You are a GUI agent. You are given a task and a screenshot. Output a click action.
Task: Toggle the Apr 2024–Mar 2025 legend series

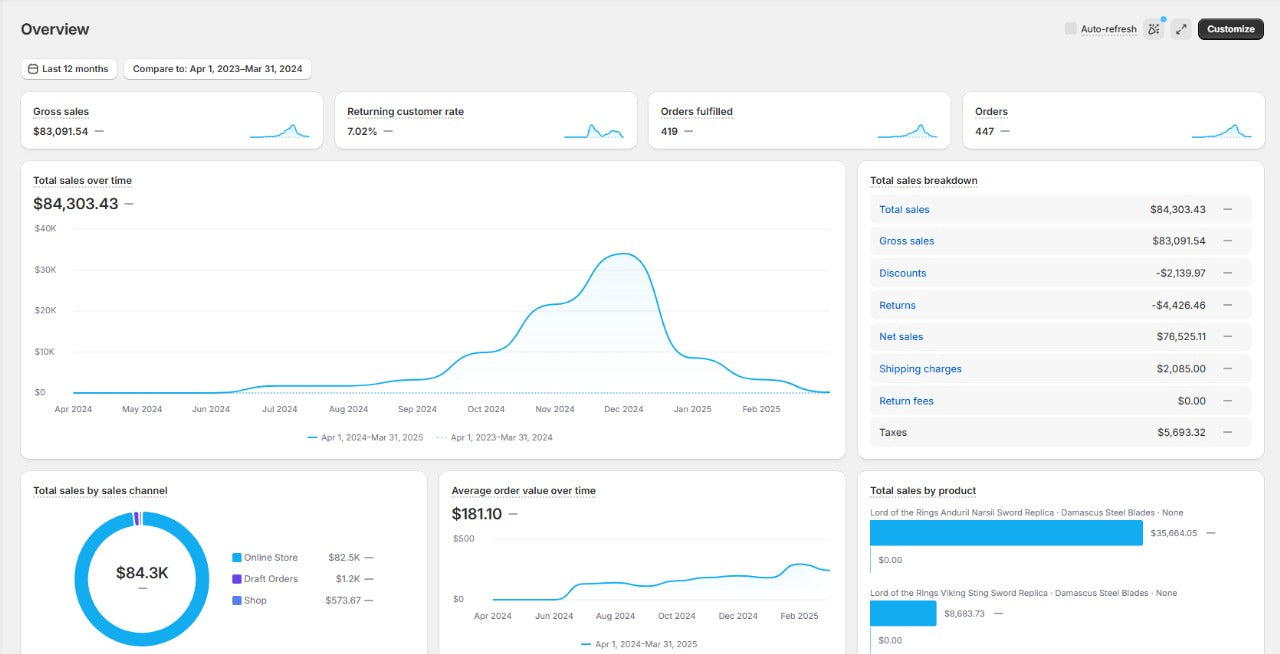click(366, 437)
